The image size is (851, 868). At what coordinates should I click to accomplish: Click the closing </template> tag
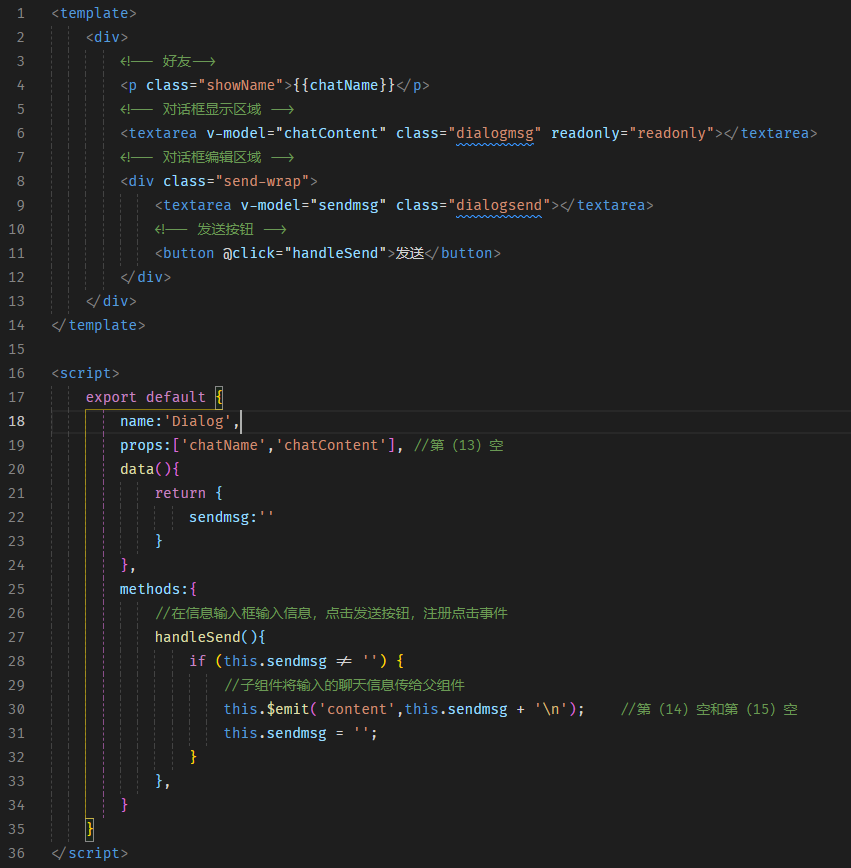pyautogui.click(x=99, y=326)
